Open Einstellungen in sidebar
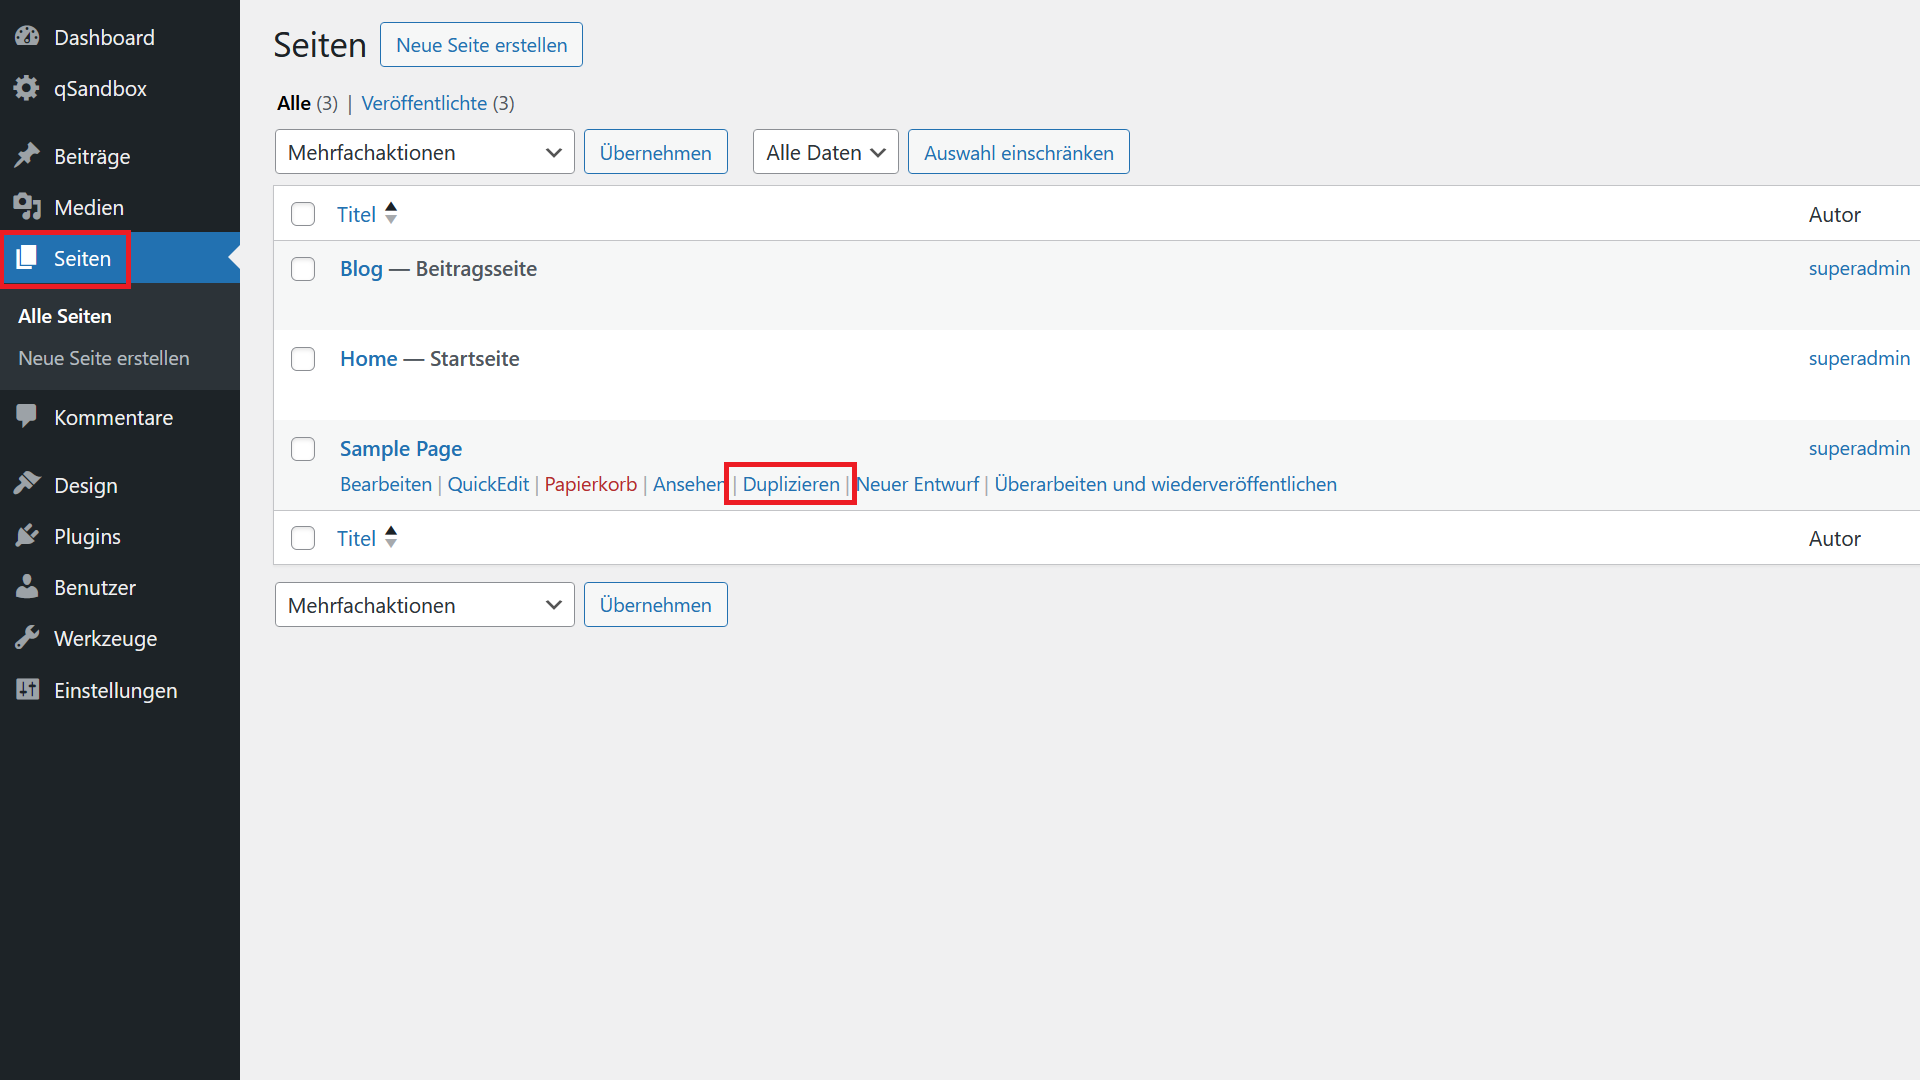Image resolution: width=1920 pixels, height=1080 pixels. (115, 690)
